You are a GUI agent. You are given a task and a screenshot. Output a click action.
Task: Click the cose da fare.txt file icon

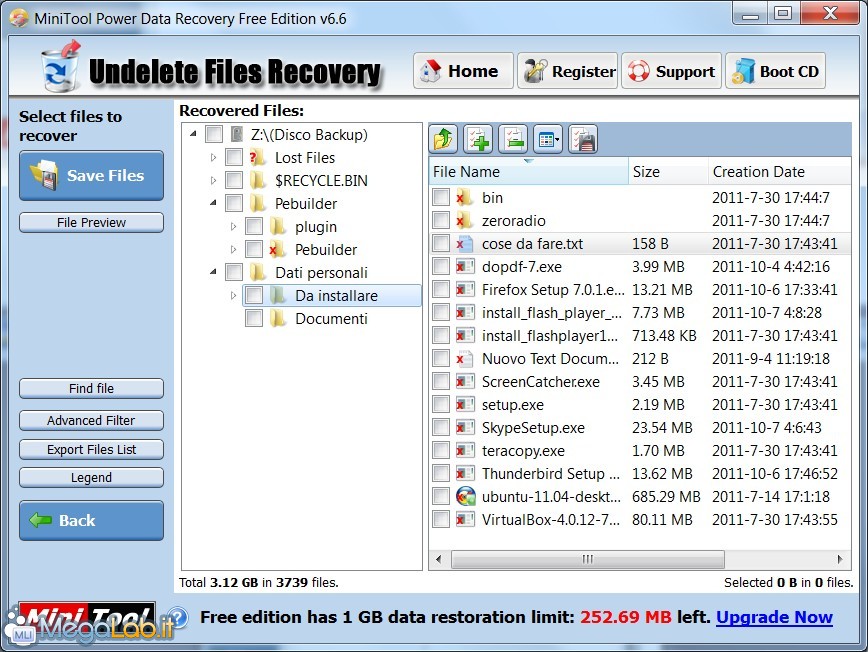[464, 244]
